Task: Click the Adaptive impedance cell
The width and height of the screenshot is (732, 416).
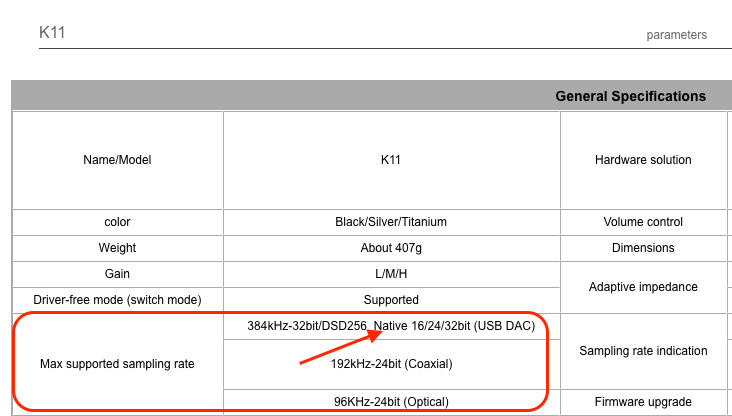Action: coord(643,287)
